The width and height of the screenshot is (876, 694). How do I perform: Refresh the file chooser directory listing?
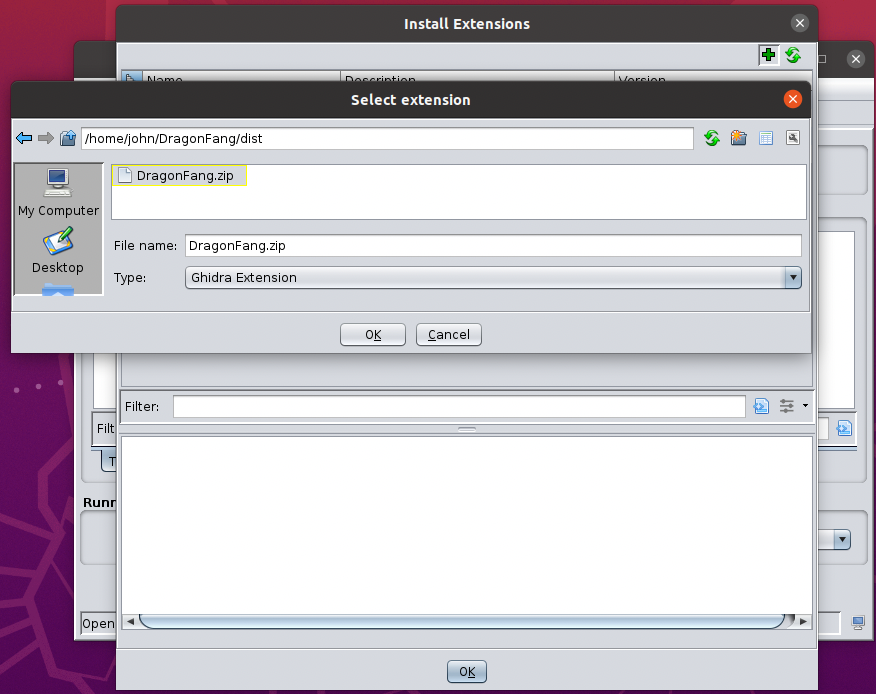point(712,138)
